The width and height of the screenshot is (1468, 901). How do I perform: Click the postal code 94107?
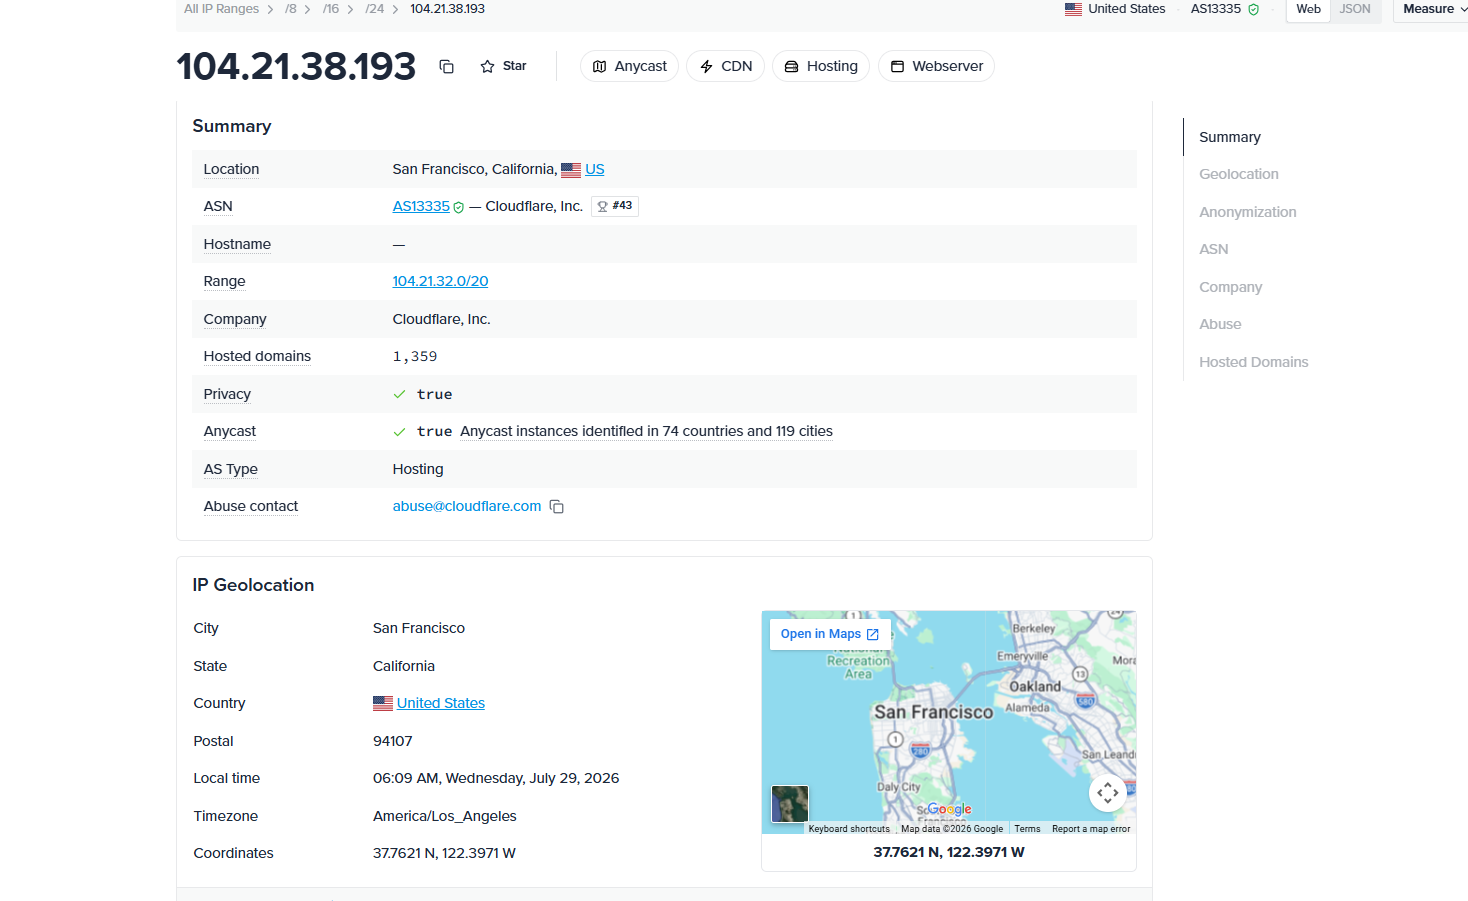(393, 741)
